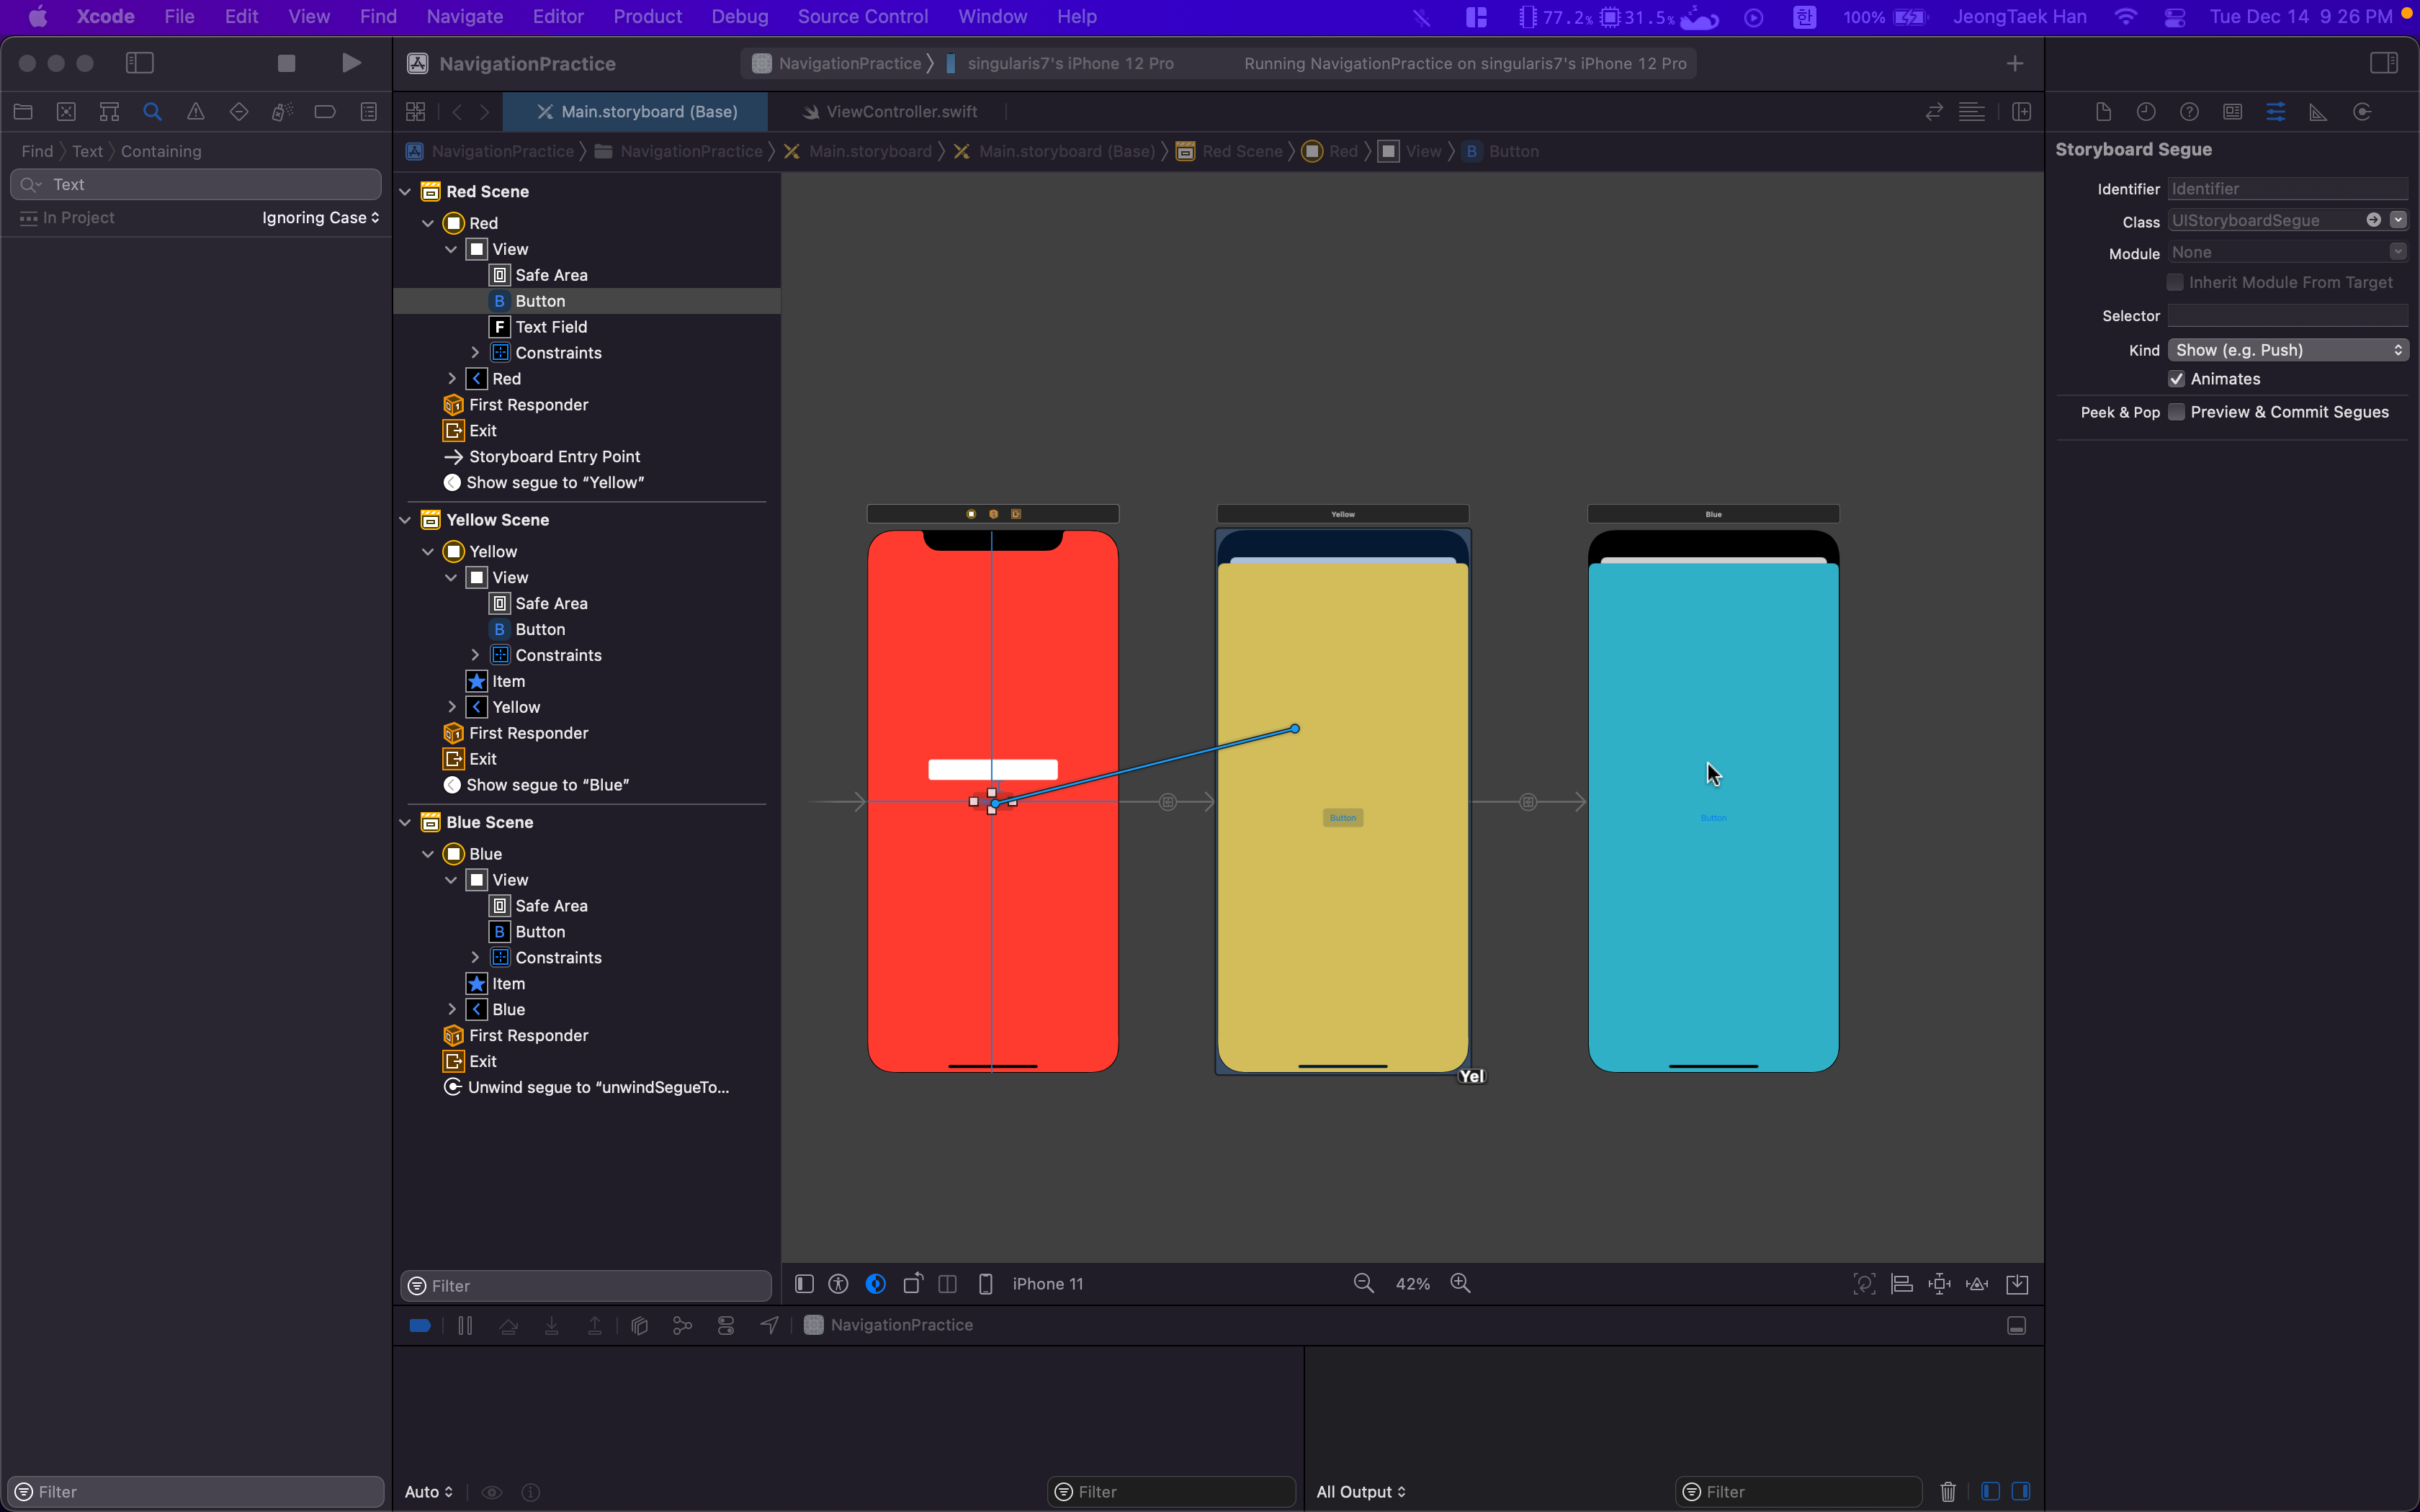Viewport: 2420px width, 1512px height.
Task: Clear console with trash icon
Action: [1947, 1491]
